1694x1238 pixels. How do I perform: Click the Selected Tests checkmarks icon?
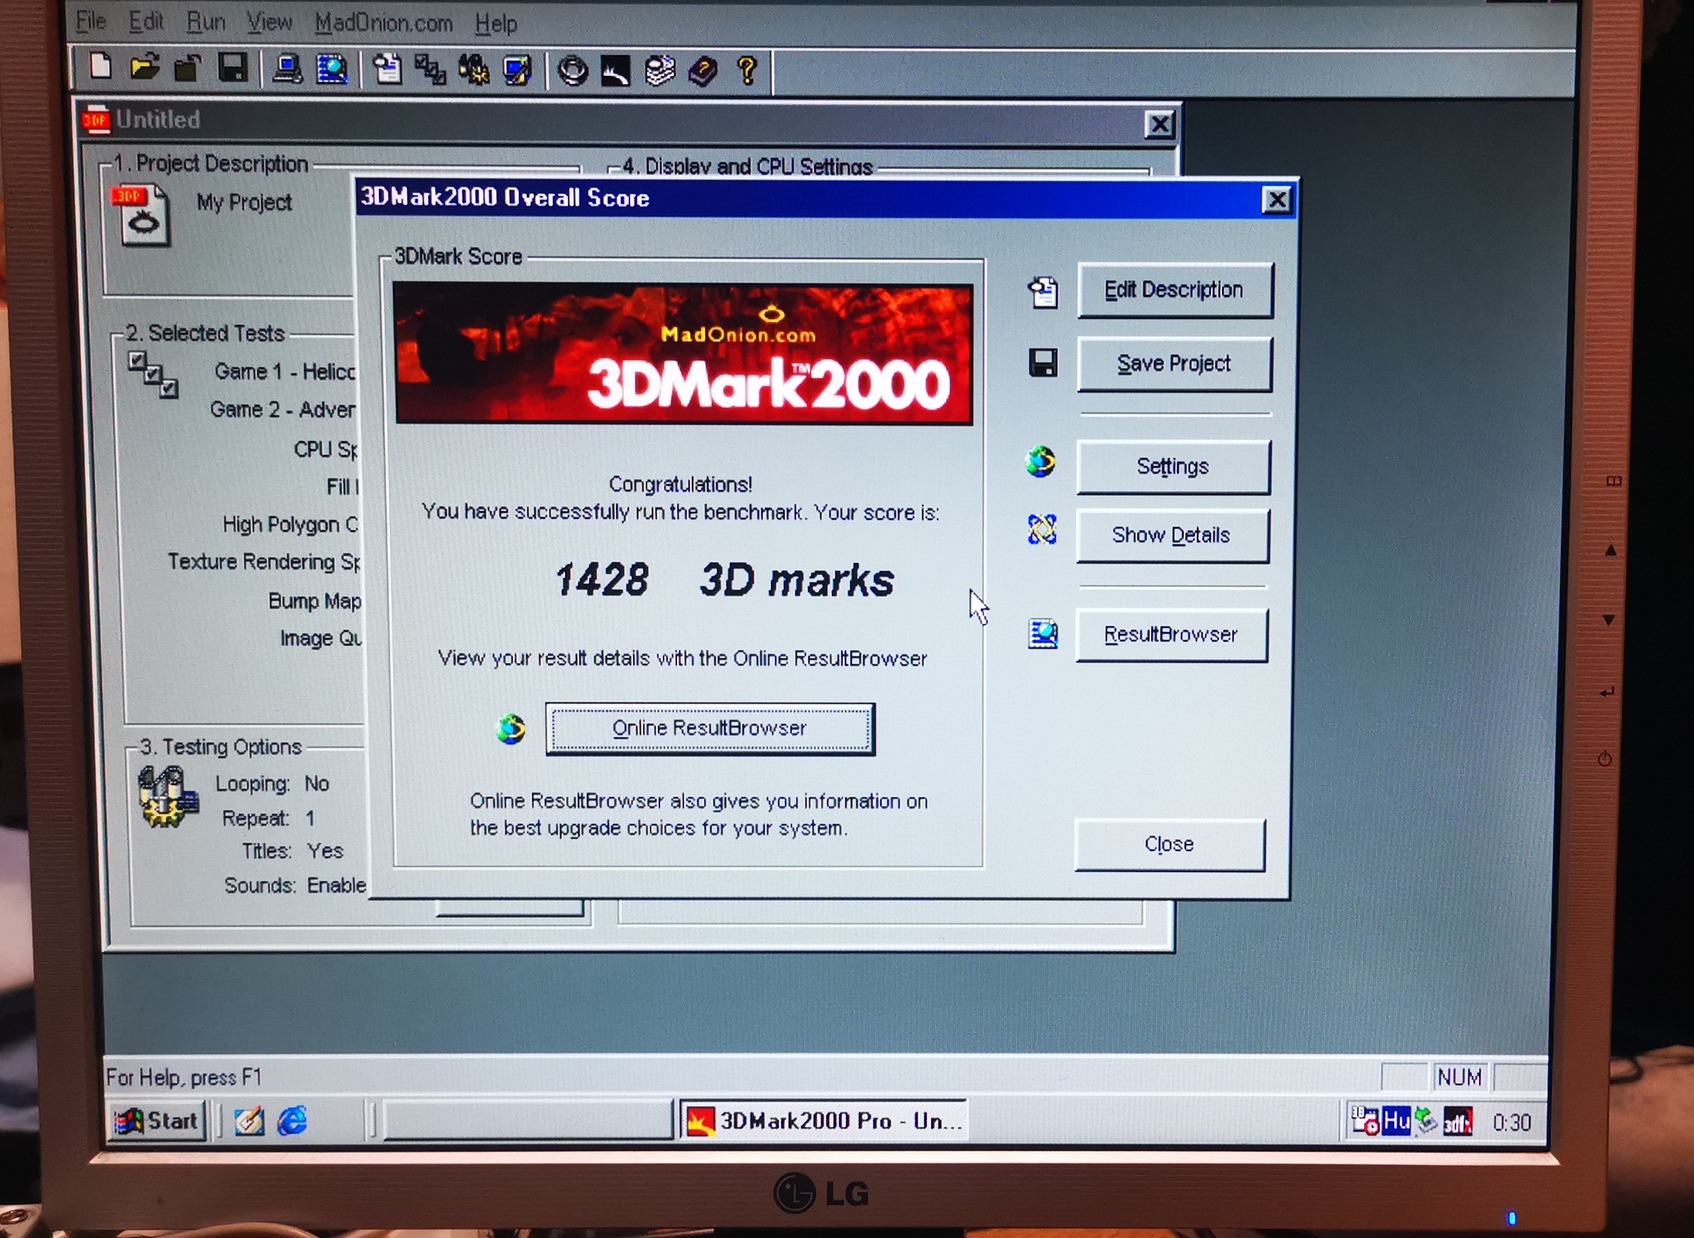coord(153,375)
